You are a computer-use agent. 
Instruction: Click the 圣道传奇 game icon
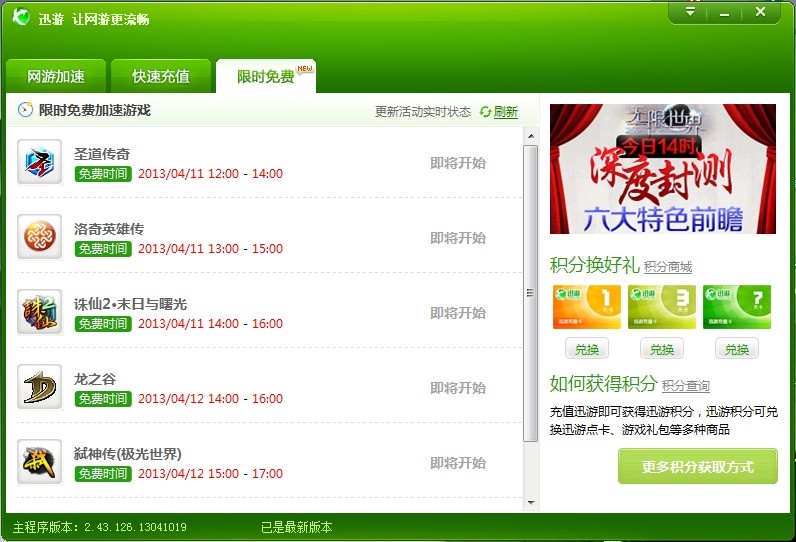(40, 162)
